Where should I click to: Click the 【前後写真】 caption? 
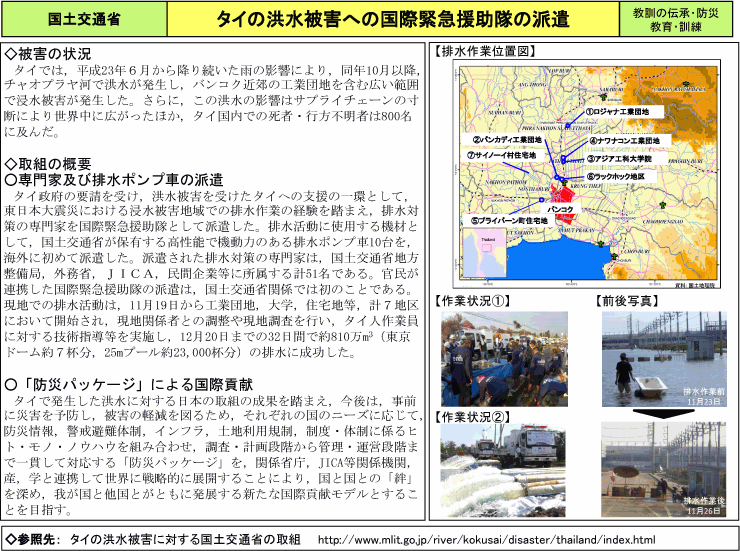627,301
